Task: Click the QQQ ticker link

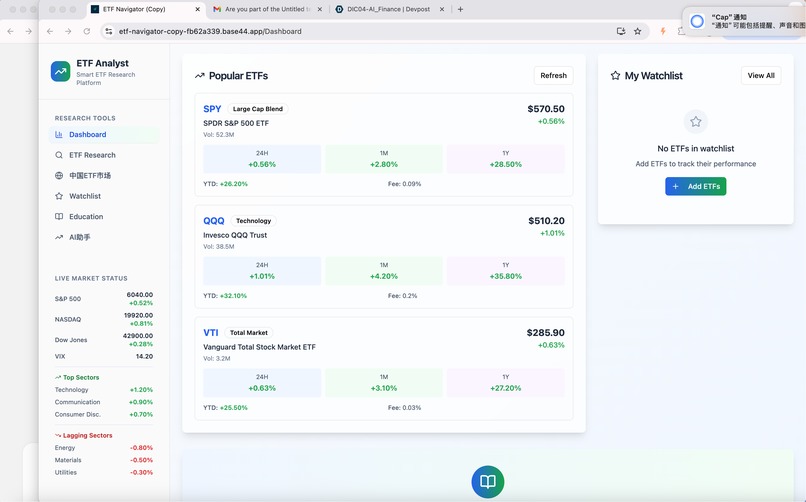Action: pyautogui.click(x=214, y=221)
